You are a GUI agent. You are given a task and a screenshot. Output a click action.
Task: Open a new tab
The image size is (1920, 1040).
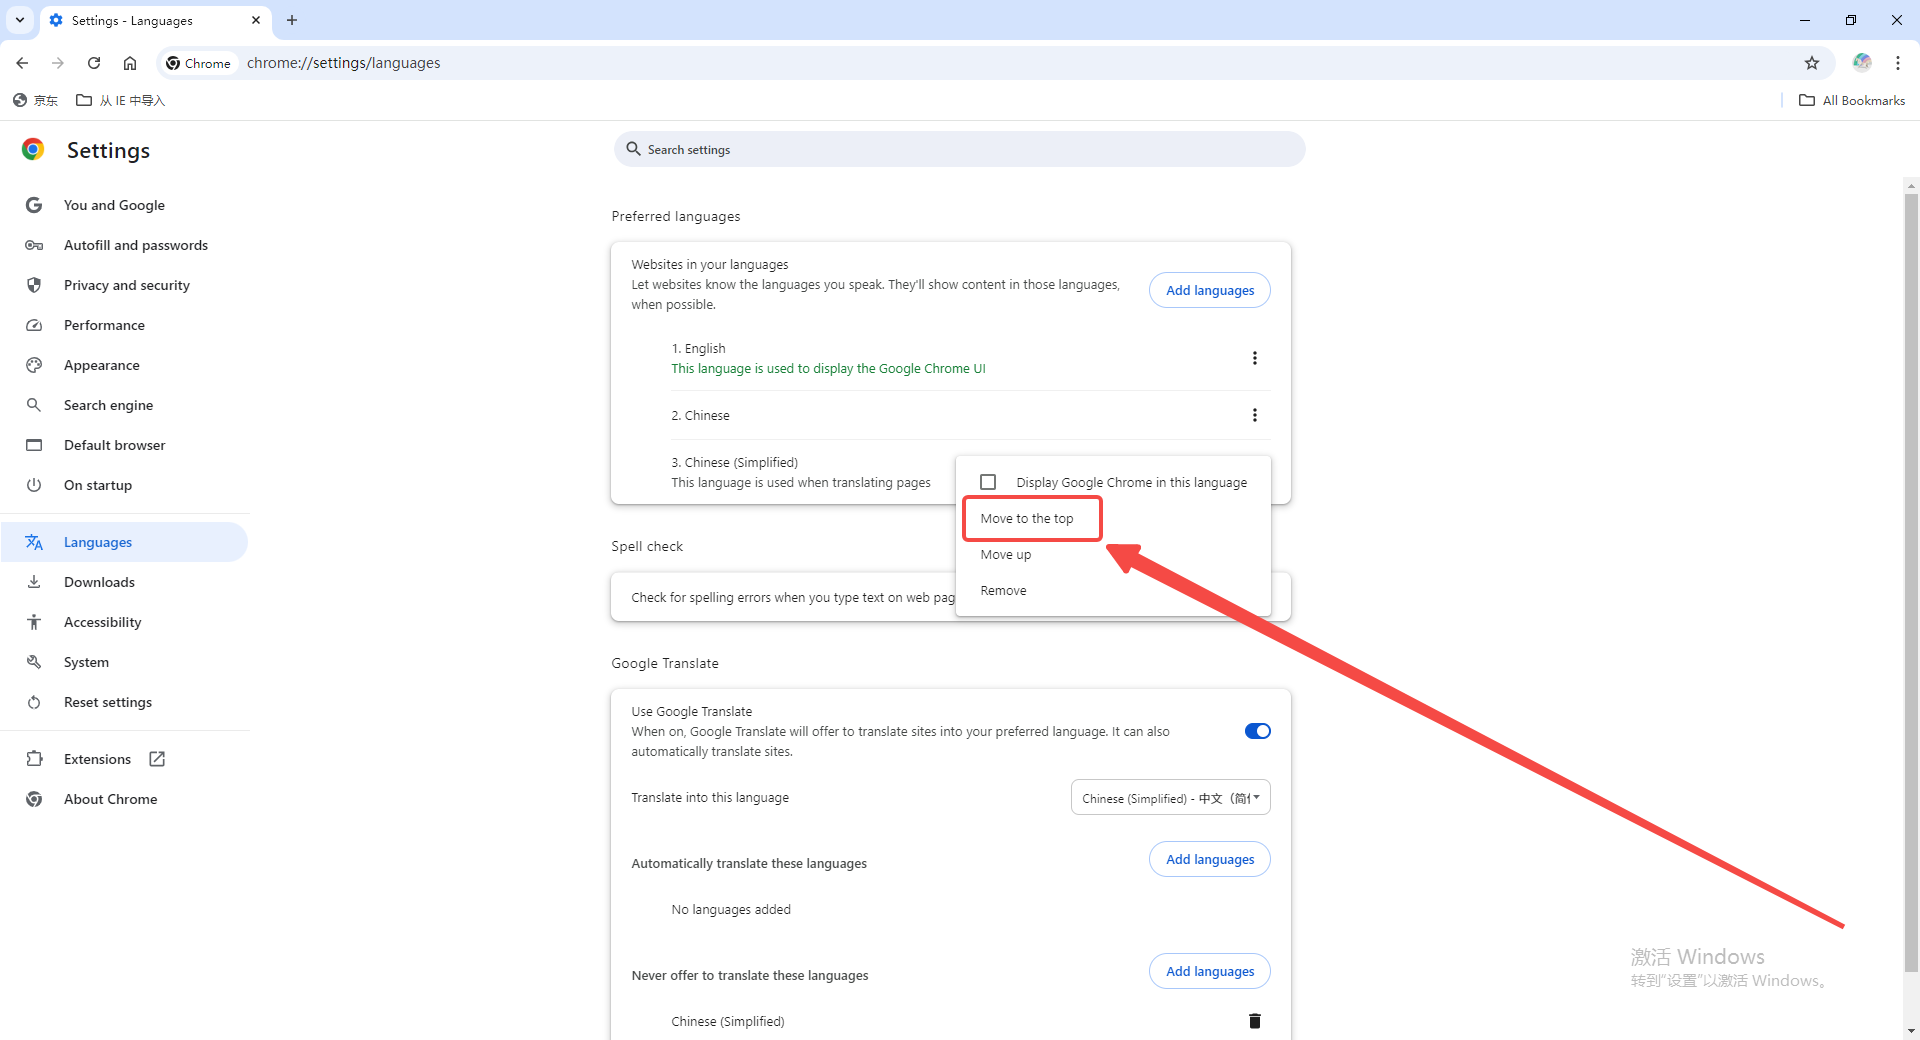pyautogui.click(x=292, y=20)
